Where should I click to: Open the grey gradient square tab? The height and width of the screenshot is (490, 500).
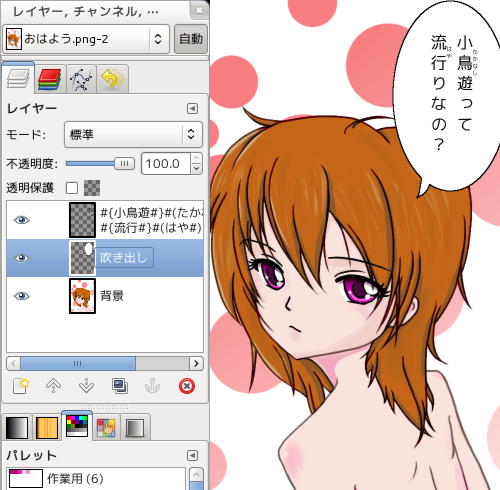pyautogui.click(x=135, y=427)
